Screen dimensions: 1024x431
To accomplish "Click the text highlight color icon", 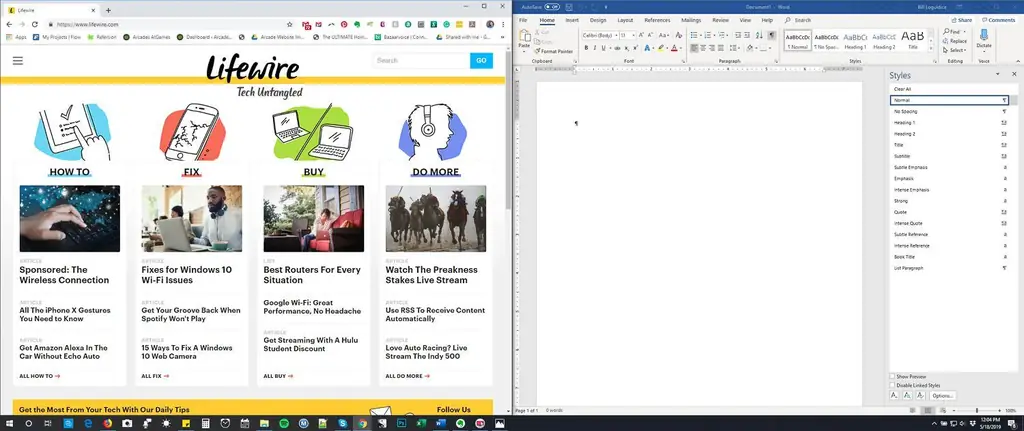I will click(661, 48).
